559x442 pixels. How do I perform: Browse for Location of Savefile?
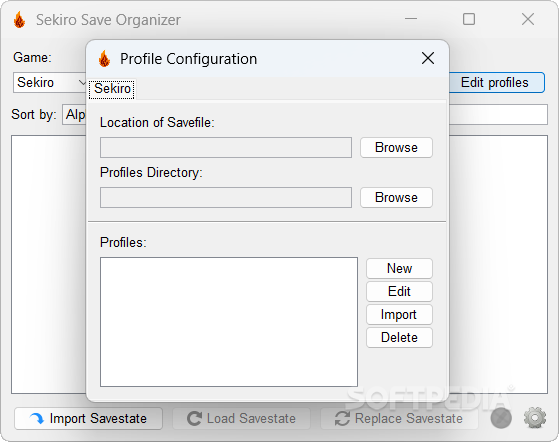click(396, 147)
